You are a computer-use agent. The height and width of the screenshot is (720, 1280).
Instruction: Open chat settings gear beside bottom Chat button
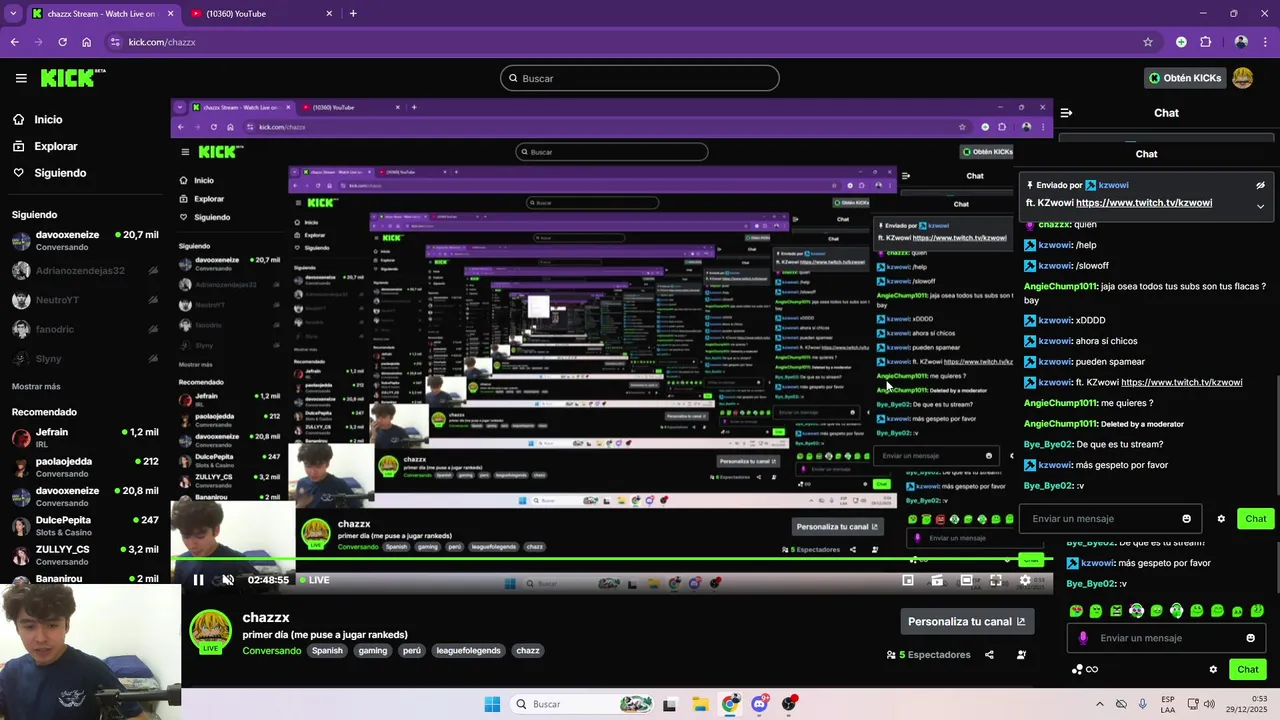[1213, 669]
